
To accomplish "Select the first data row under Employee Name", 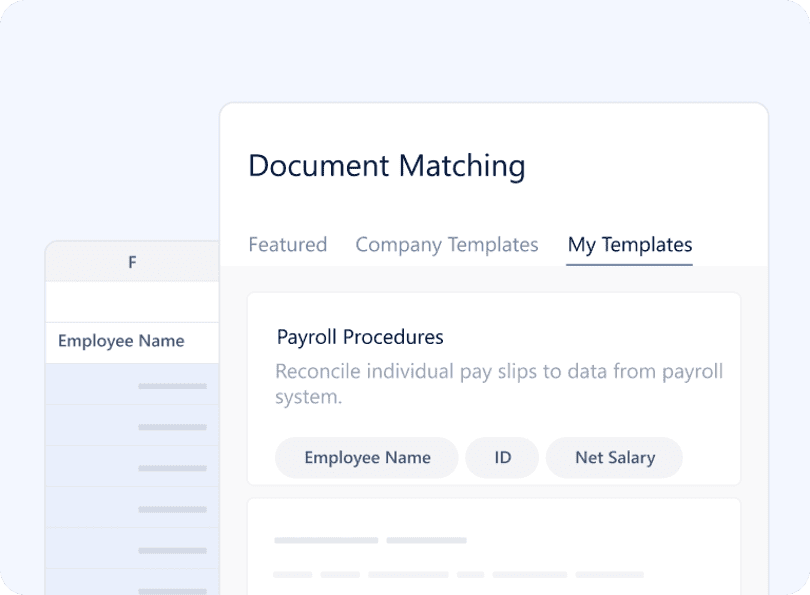I will pyautogui.click(x=132, y=384).
